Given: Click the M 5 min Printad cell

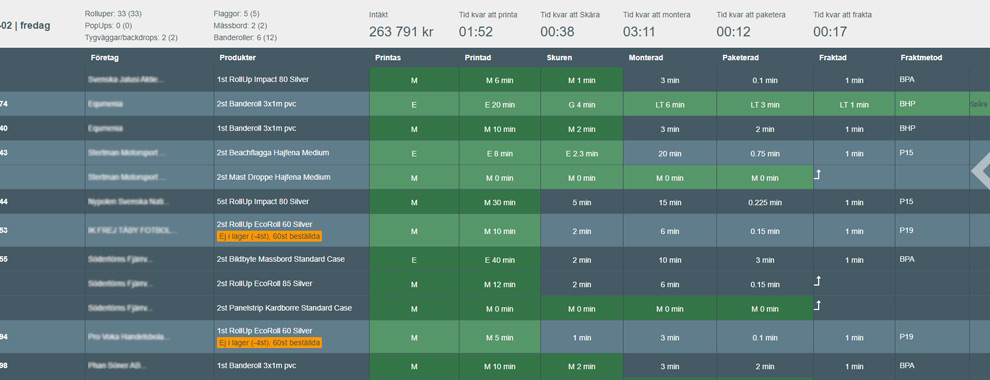Looking at the screenshot, I should click(x=500, y=337).
